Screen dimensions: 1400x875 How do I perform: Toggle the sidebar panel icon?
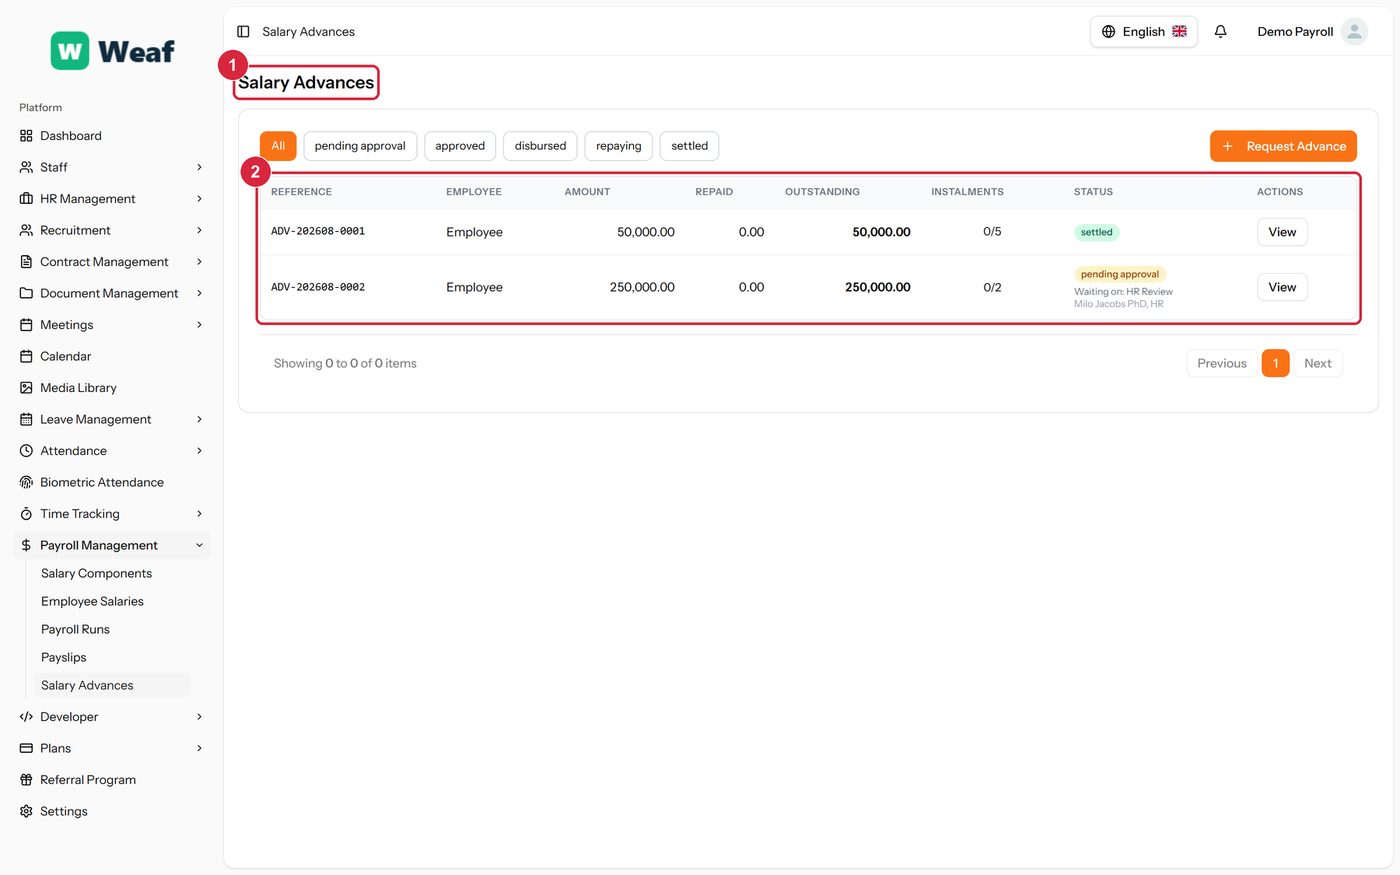(x=243, y=32)
